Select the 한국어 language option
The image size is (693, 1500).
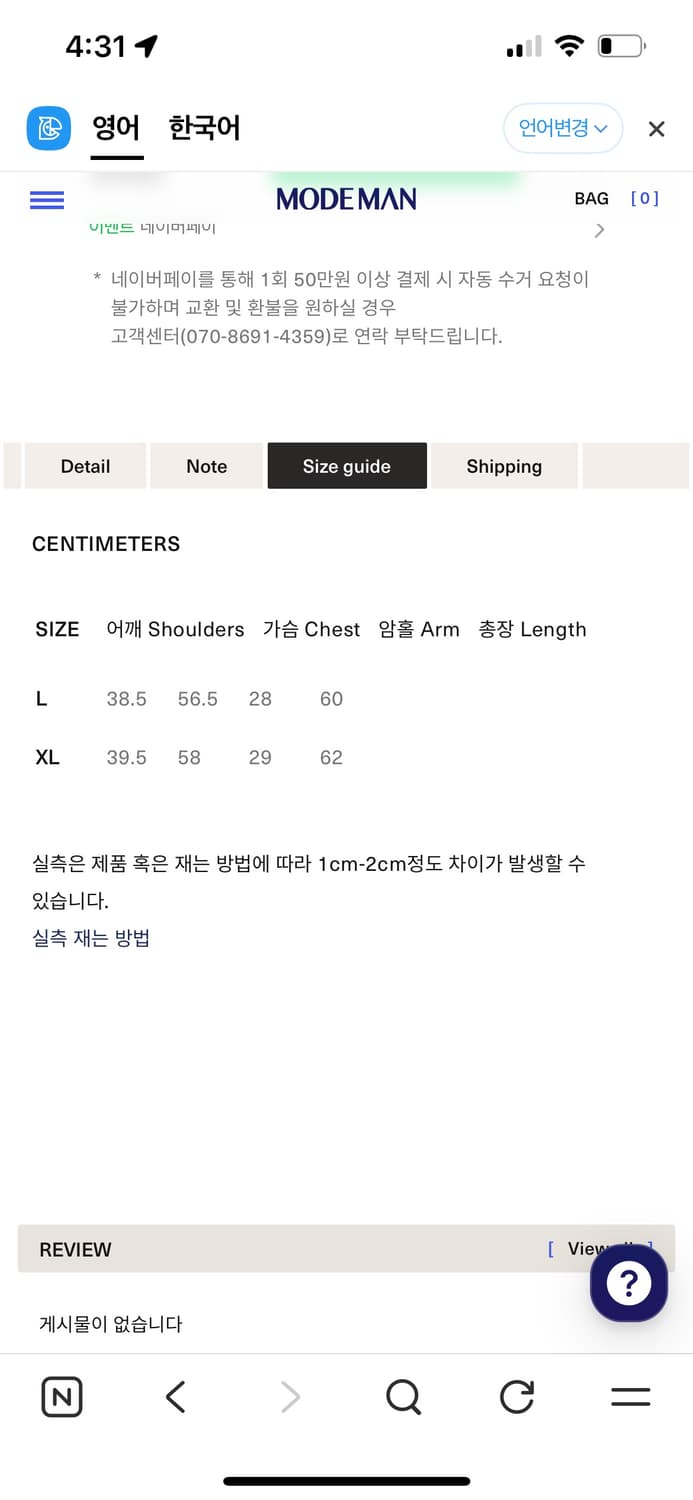(204, 128)
